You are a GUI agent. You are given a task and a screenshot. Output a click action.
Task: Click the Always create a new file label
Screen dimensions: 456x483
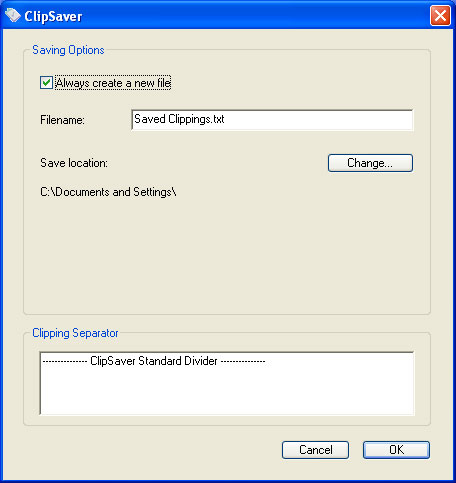click(113, 83)
